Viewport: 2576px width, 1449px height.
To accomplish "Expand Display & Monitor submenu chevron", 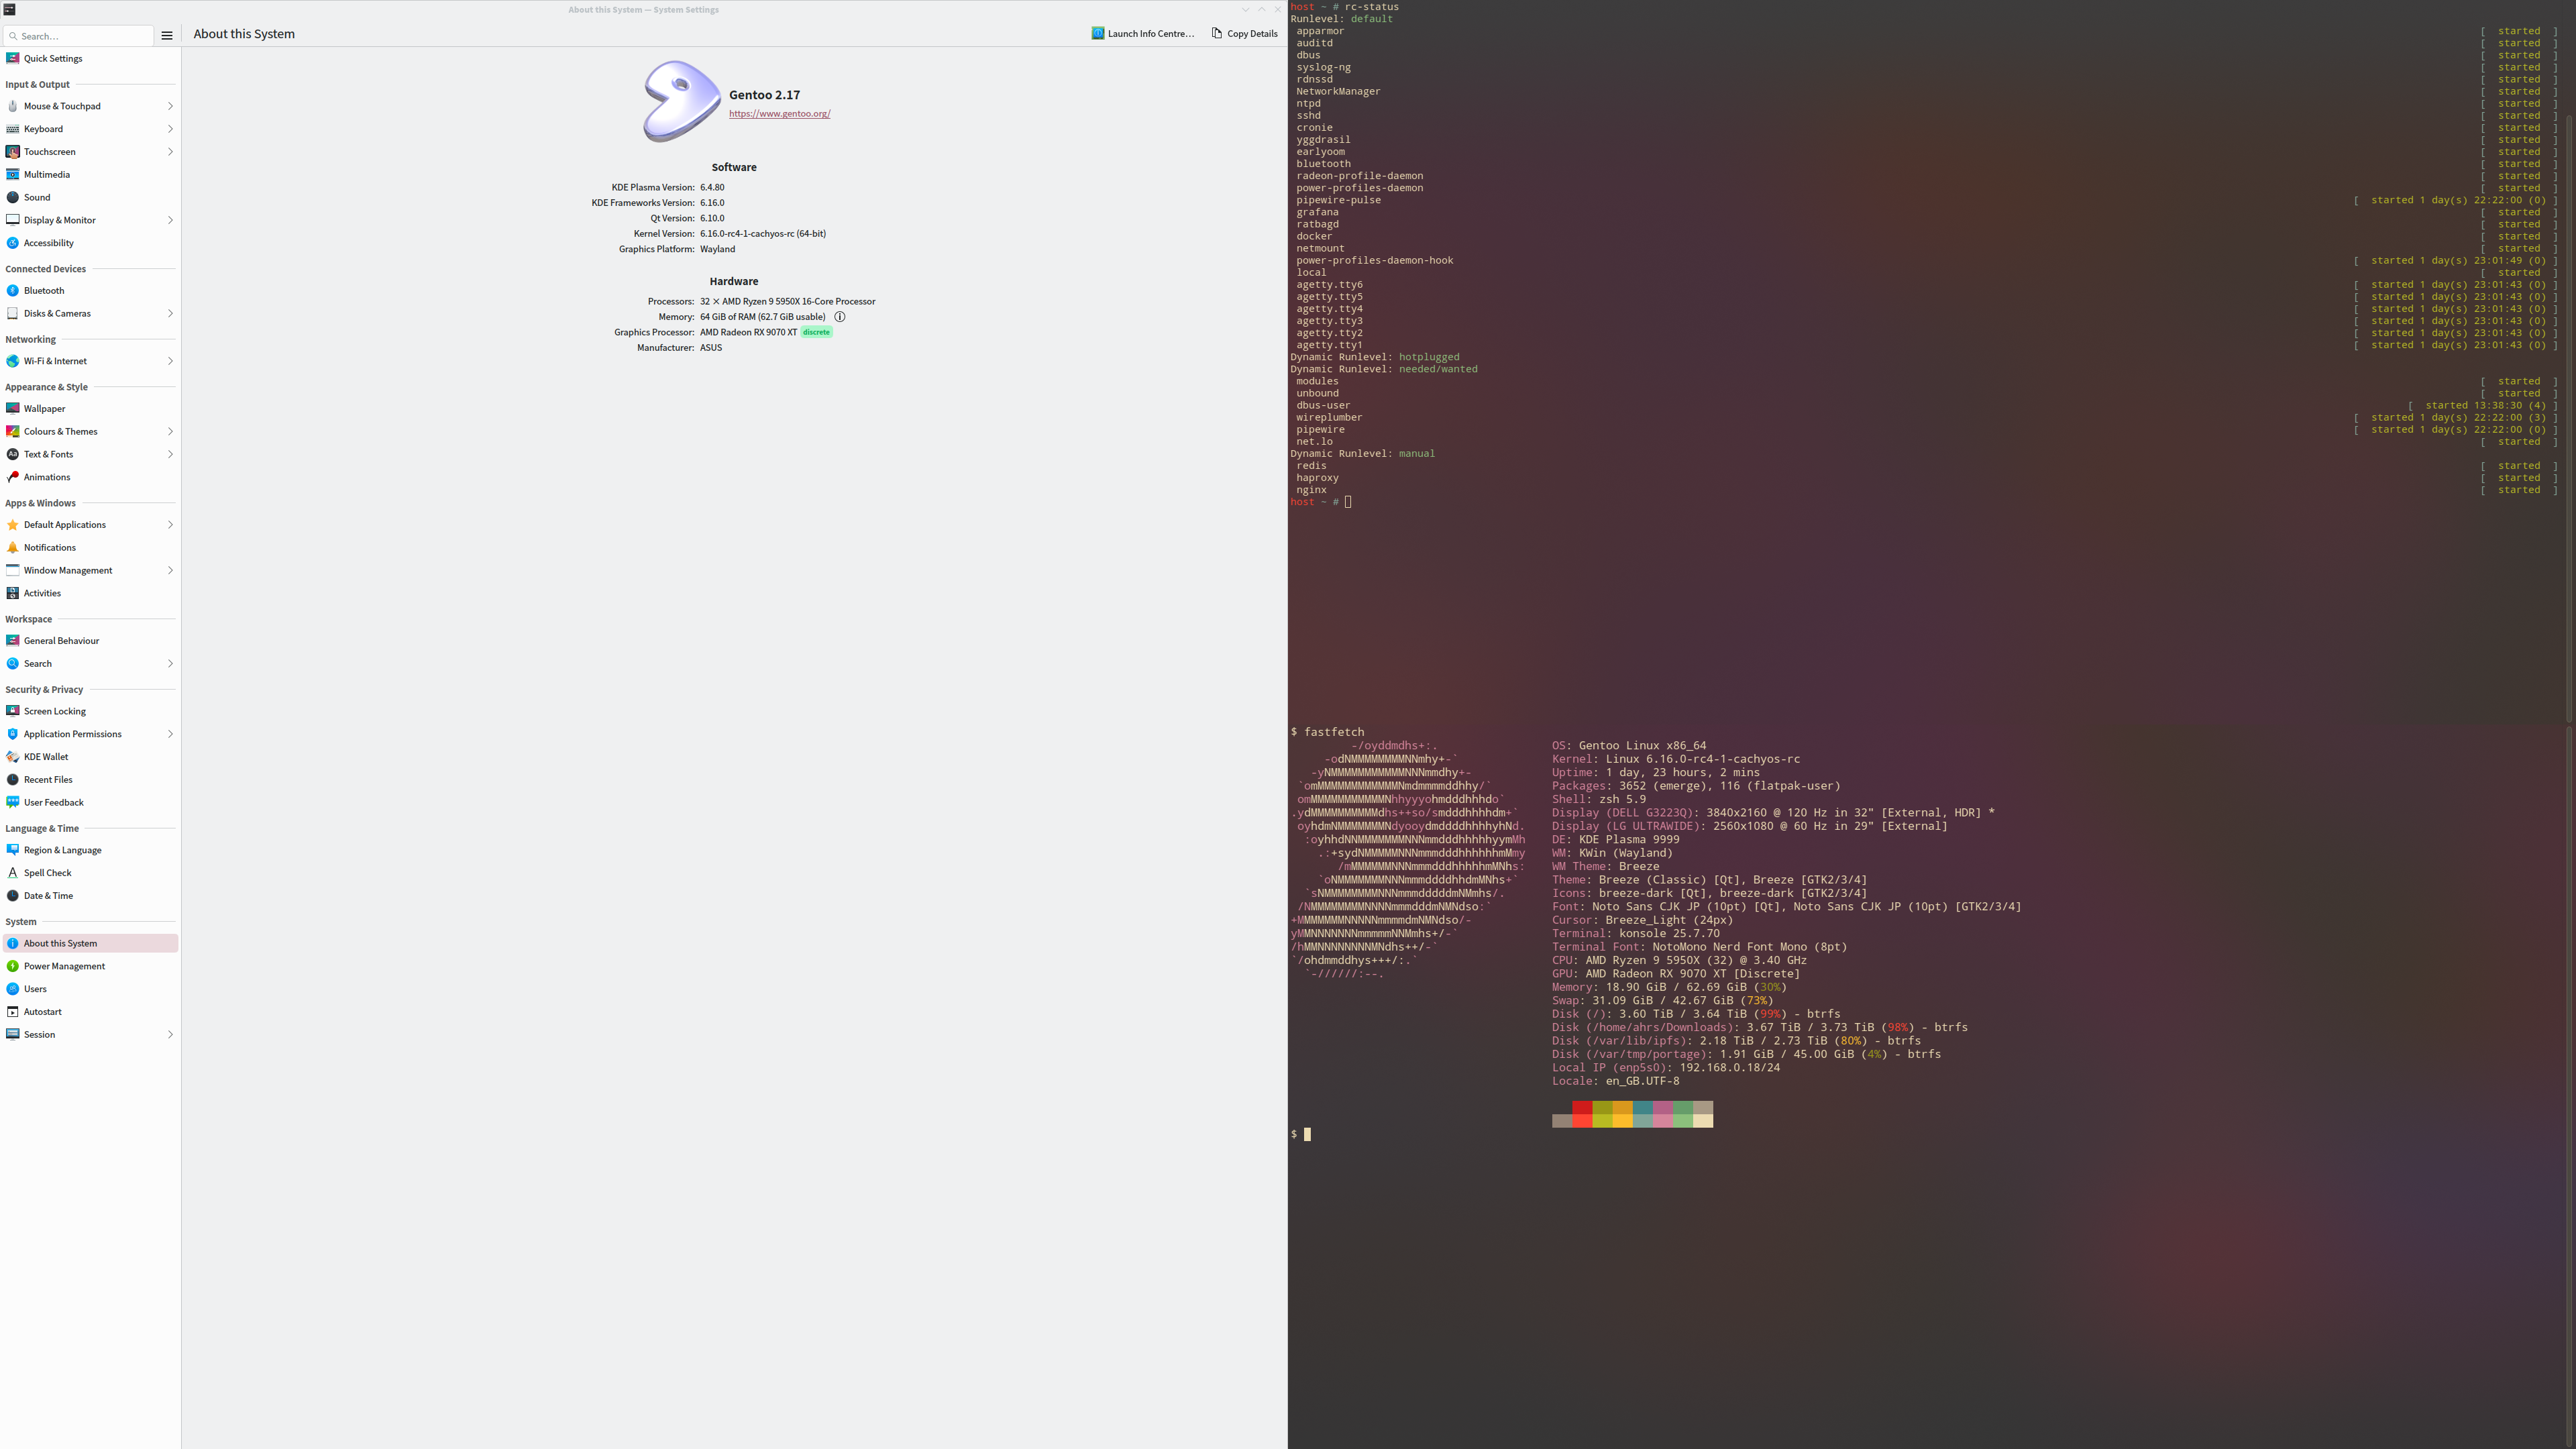I will [170, 220].
